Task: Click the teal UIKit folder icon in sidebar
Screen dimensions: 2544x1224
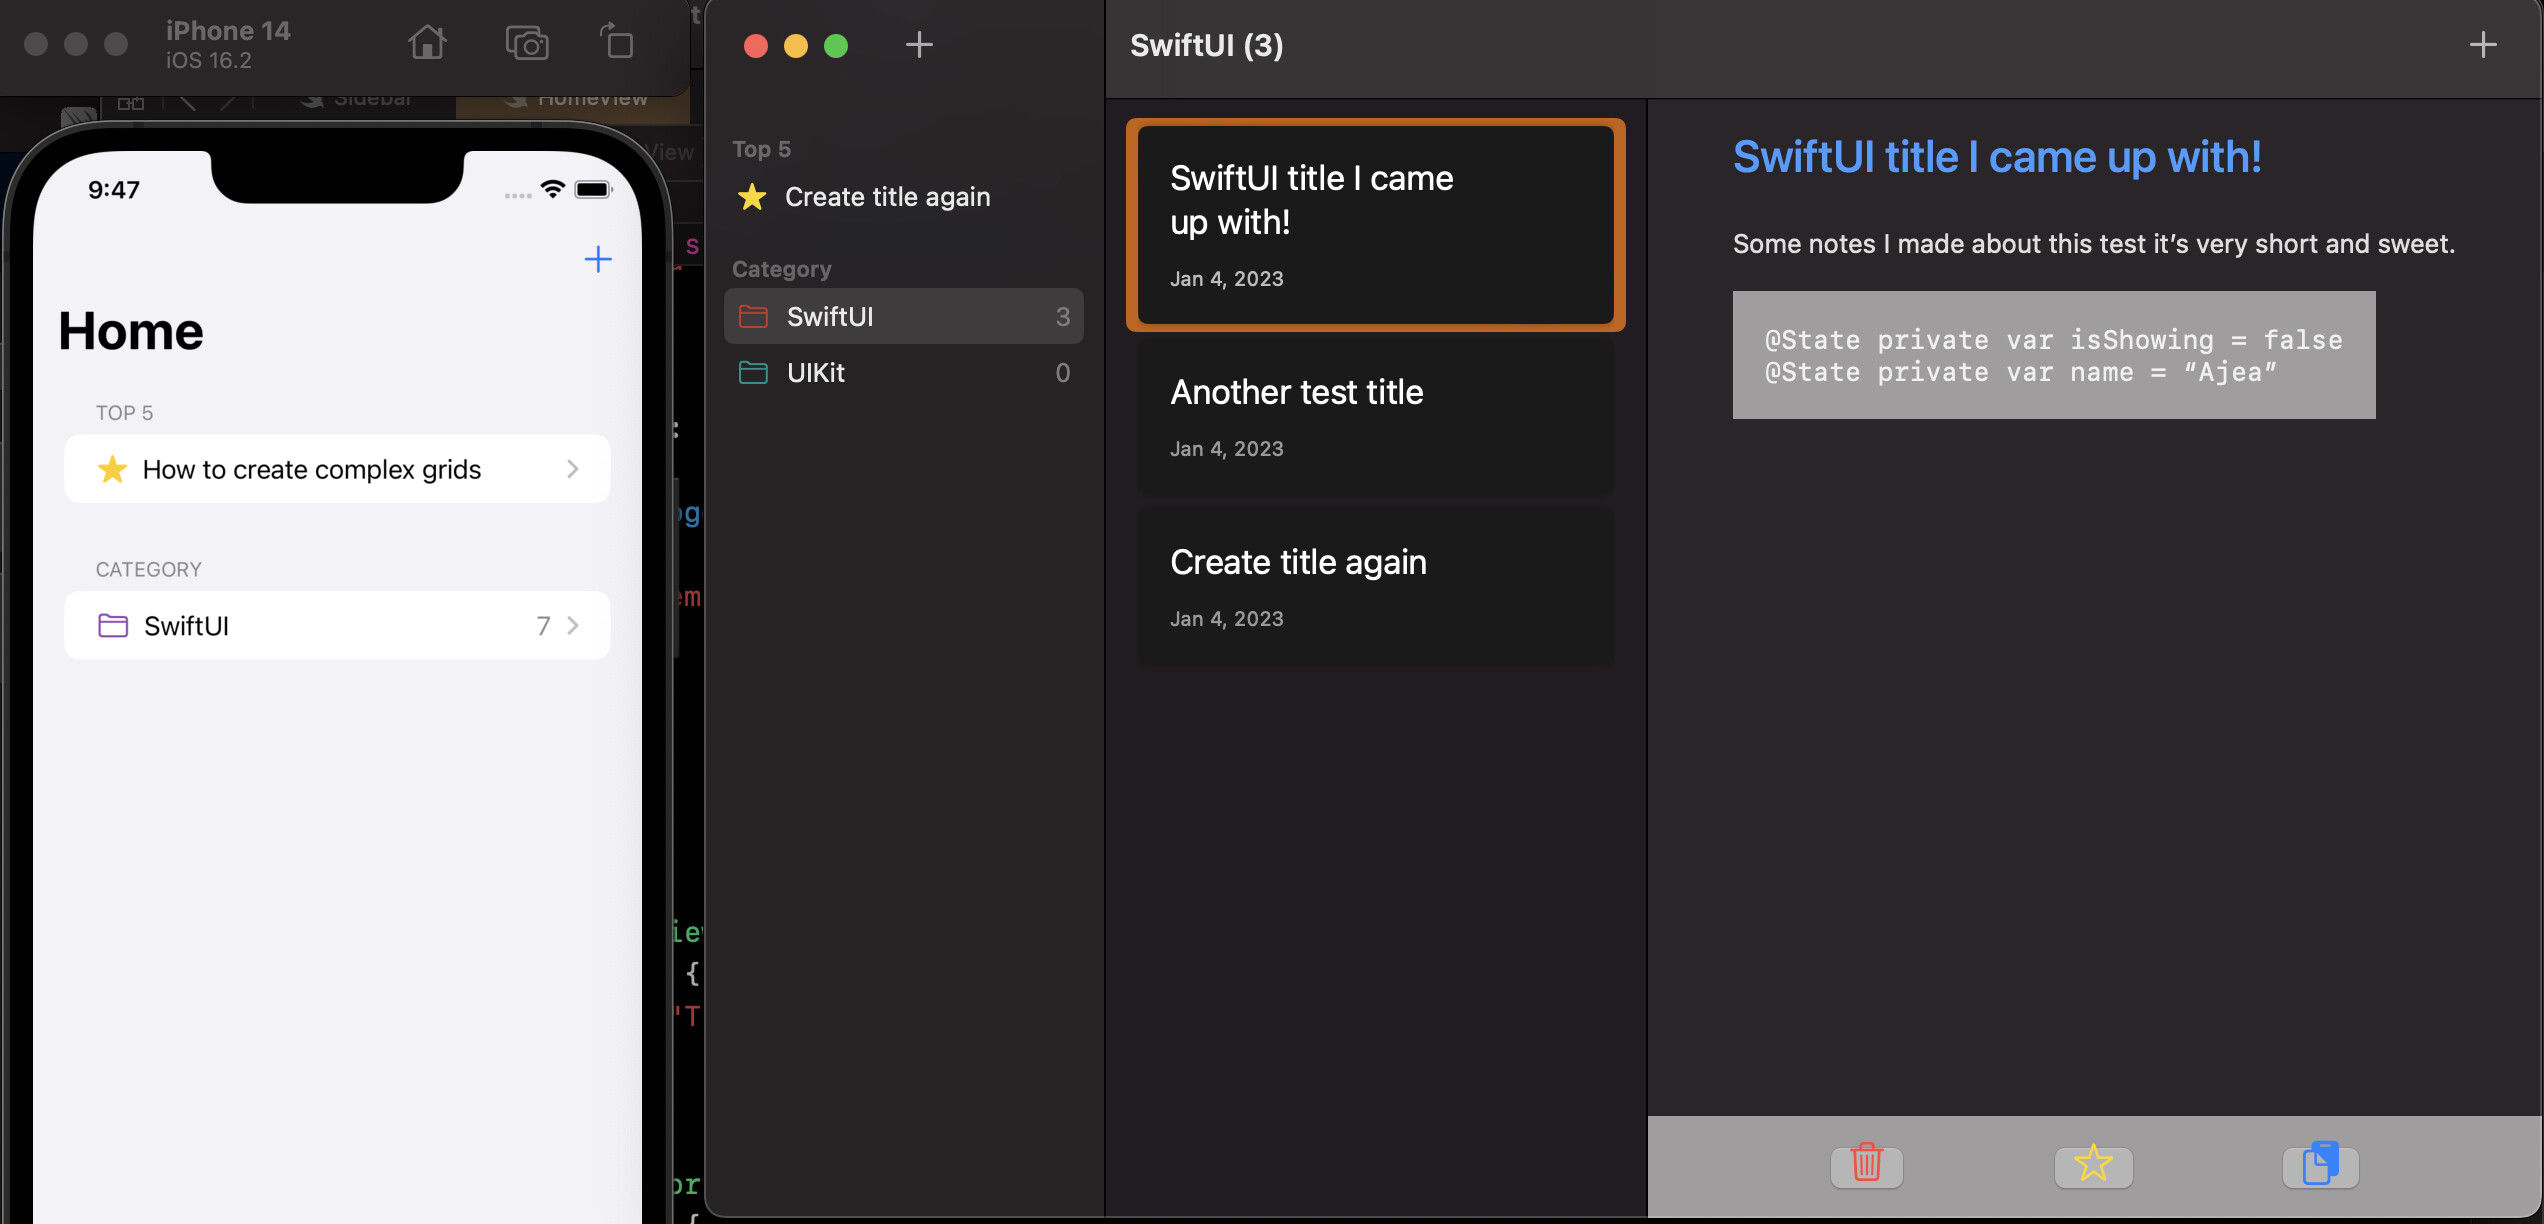Action: (x=753, y=373)
